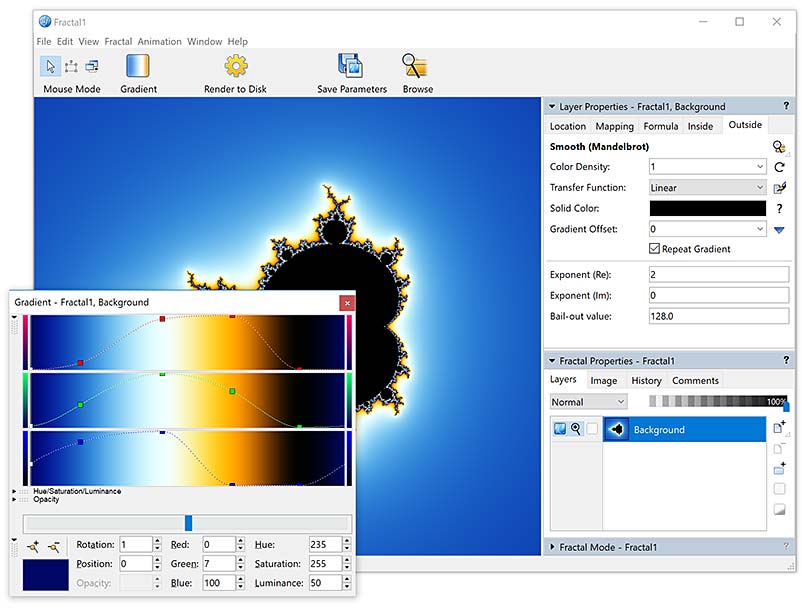Image resolution: width=802 pixels, height=608 pixels.
Task: Open layer merge mode Normal dropdown
Action: click(589, 402)
